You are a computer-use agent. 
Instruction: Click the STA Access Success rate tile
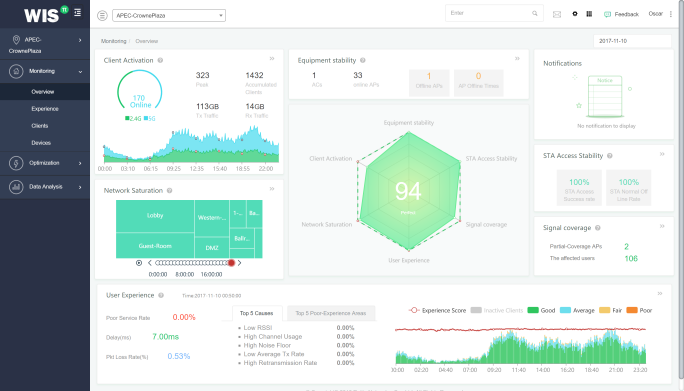[x=579, y=188]
